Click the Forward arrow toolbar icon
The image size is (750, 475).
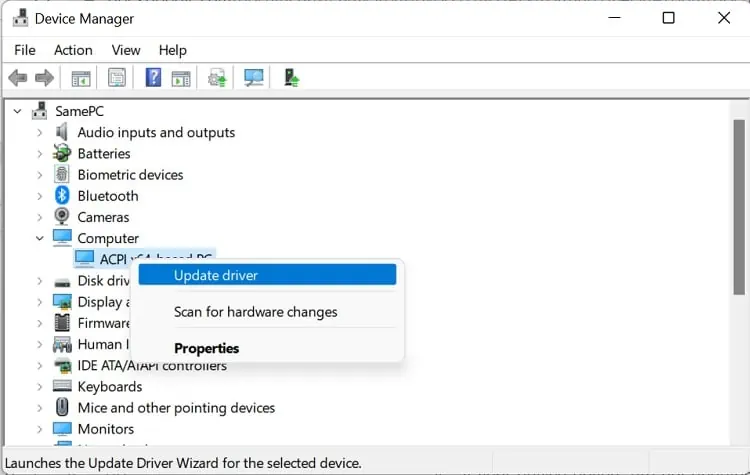pos(44,78)
